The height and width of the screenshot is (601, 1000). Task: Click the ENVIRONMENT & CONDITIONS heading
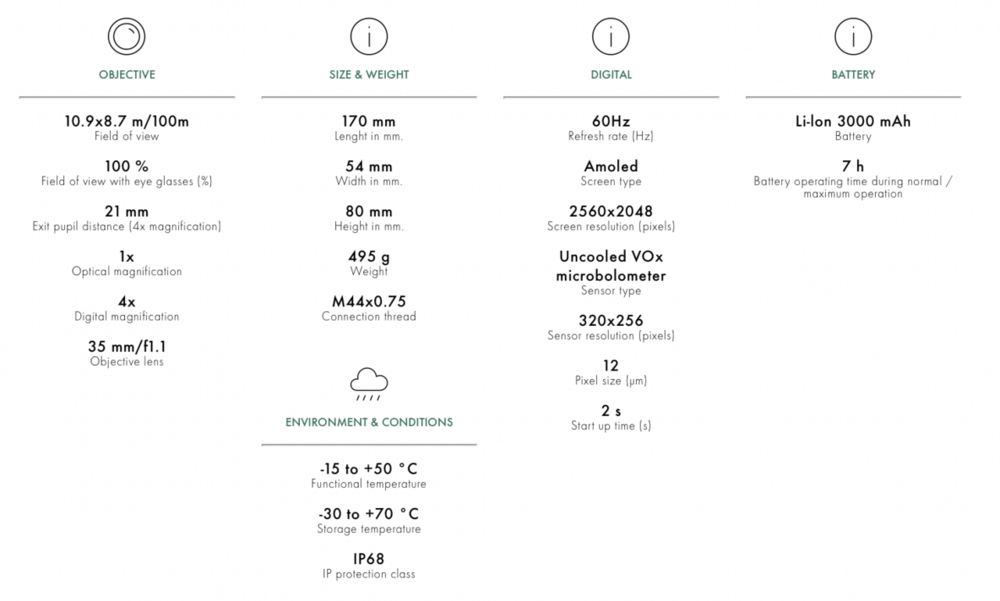368,422
